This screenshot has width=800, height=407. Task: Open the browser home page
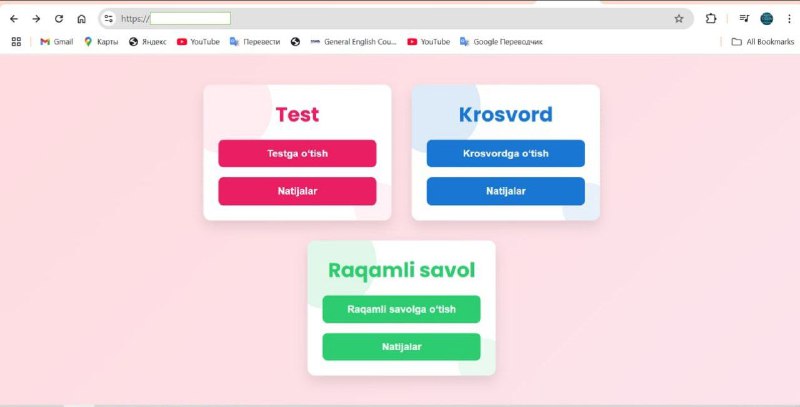click(x=81, y=19)
